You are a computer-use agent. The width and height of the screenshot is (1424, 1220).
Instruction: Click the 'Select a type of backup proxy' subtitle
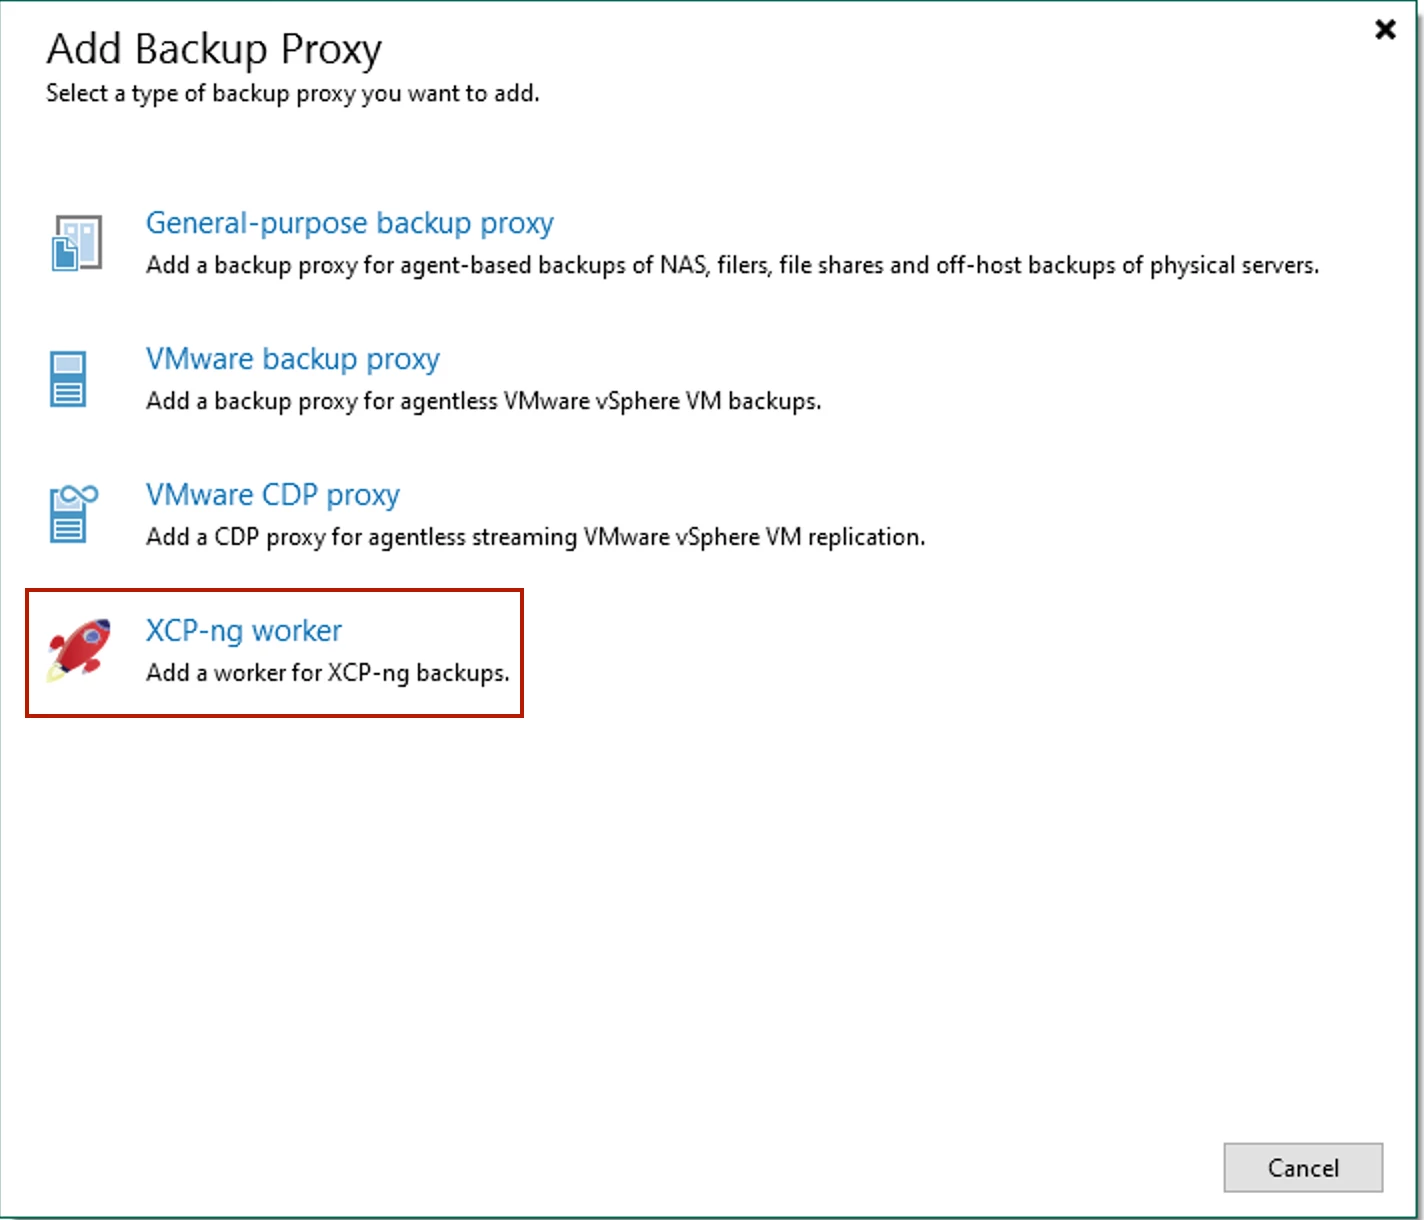click(x=292, y=94)
